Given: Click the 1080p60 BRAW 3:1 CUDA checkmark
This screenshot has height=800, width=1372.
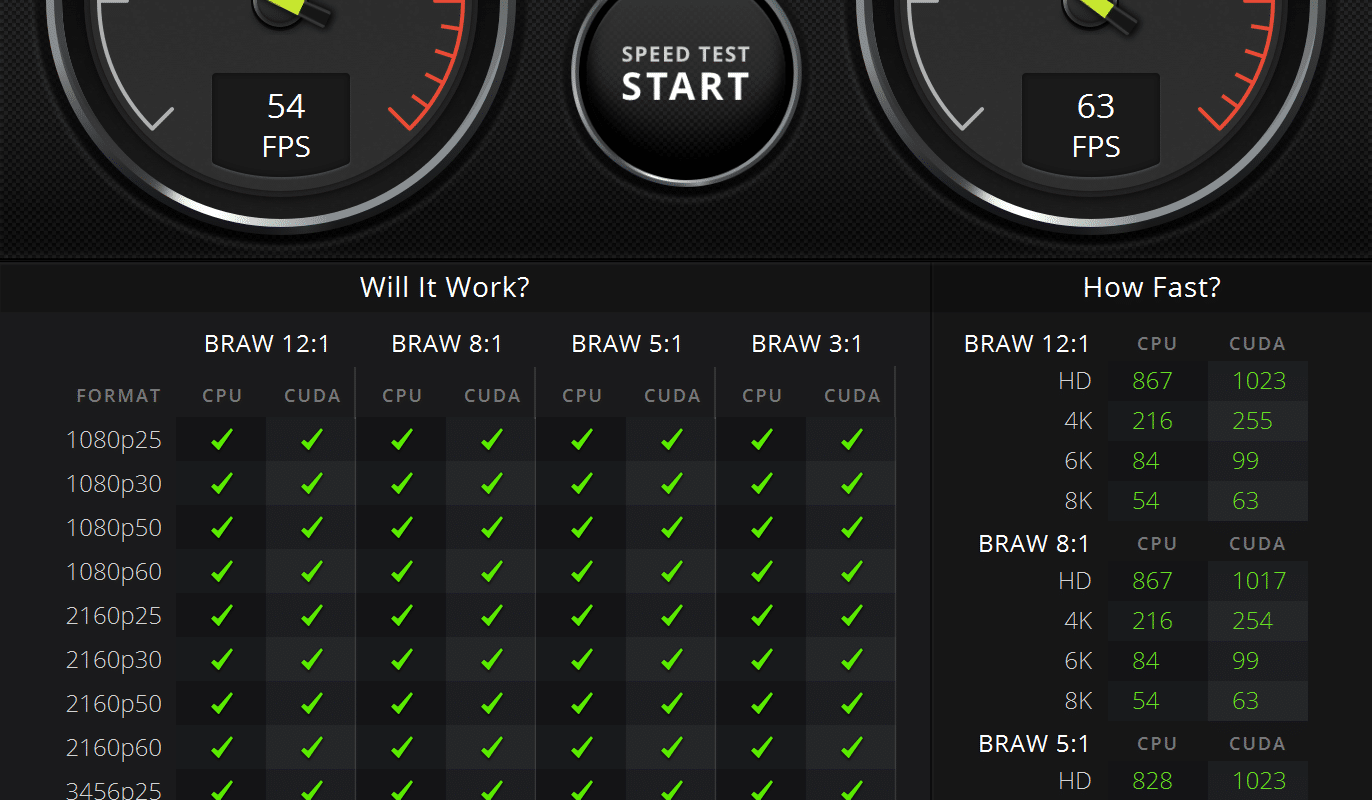Looking at the screenshot, I should click(x=852, y=571).
